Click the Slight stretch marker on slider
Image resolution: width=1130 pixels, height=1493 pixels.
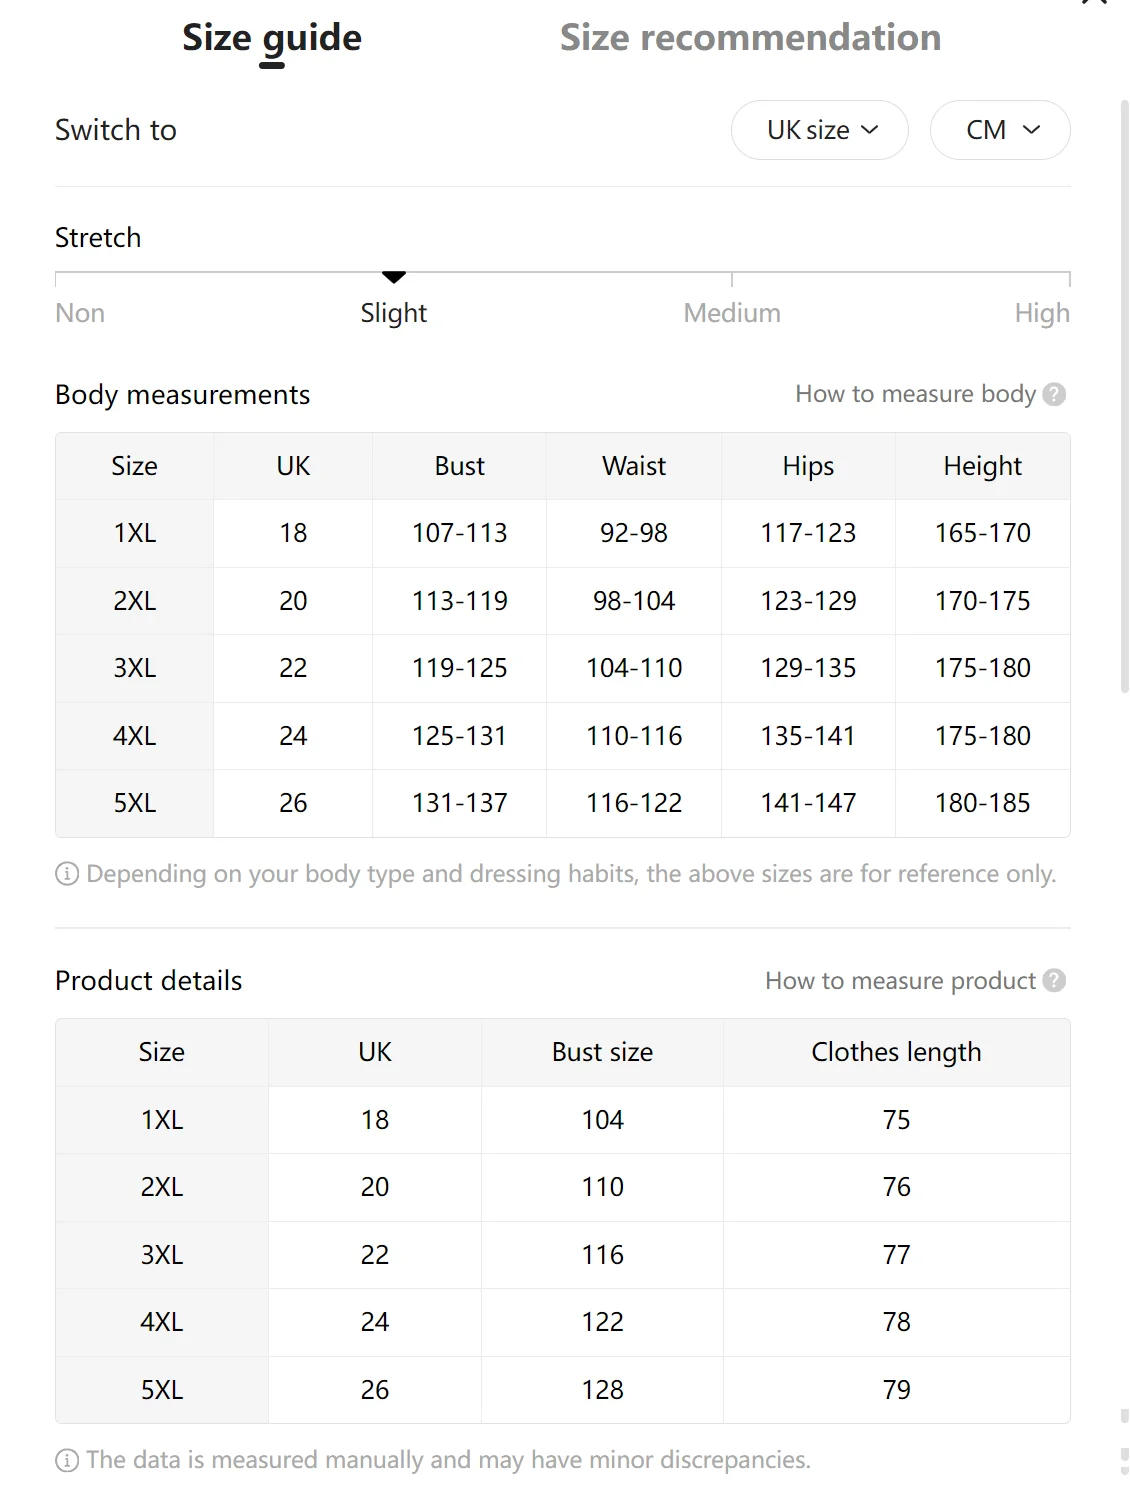[x=394, y=276]
